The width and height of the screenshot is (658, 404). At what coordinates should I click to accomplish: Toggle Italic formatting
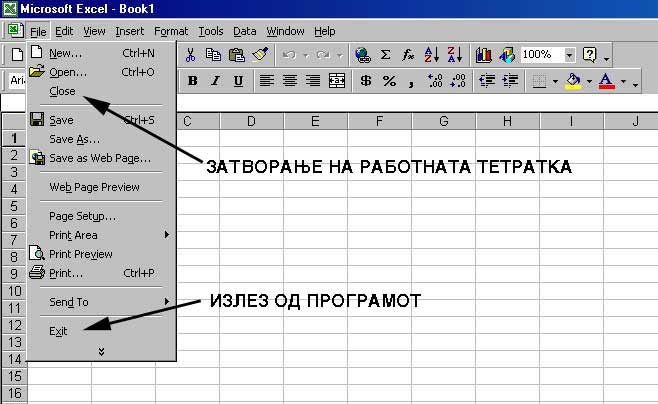(x=215, y=81)
